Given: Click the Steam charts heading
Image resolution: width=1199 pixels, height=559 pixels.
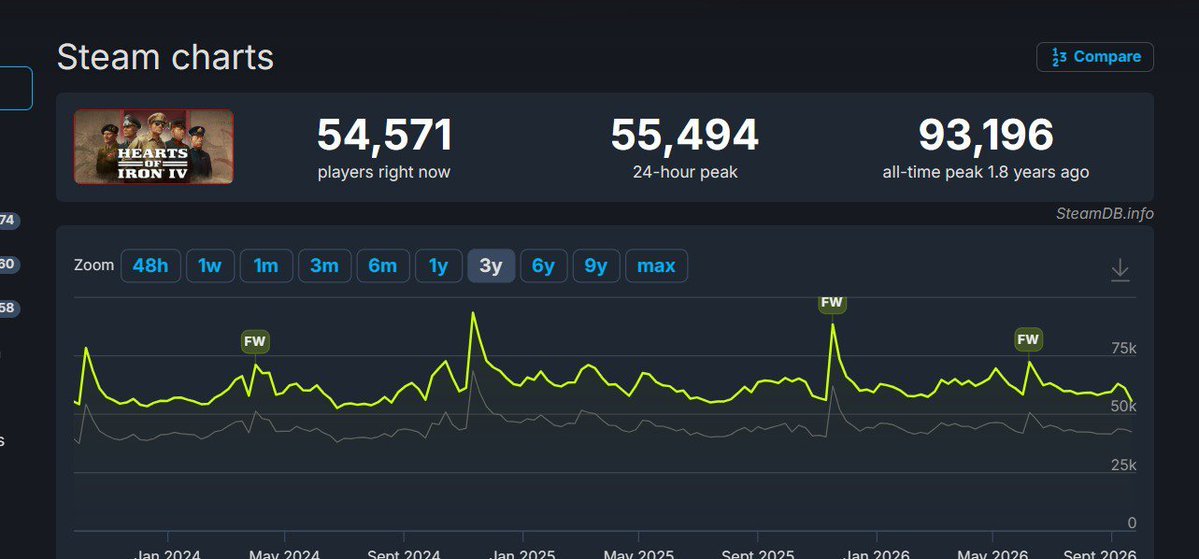Looking at the screenshot, I should pos(165,57).
